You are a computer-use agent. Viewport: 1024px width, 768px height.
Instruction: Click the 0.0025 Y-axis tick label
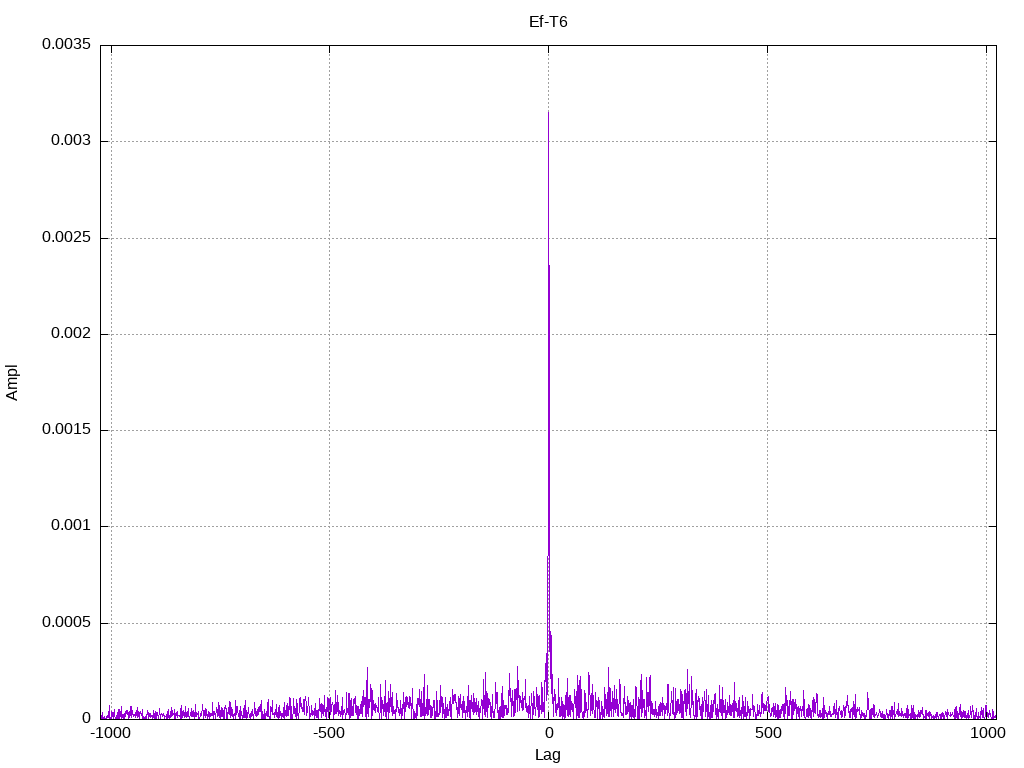pyautogui.click(x=67, y=237)
